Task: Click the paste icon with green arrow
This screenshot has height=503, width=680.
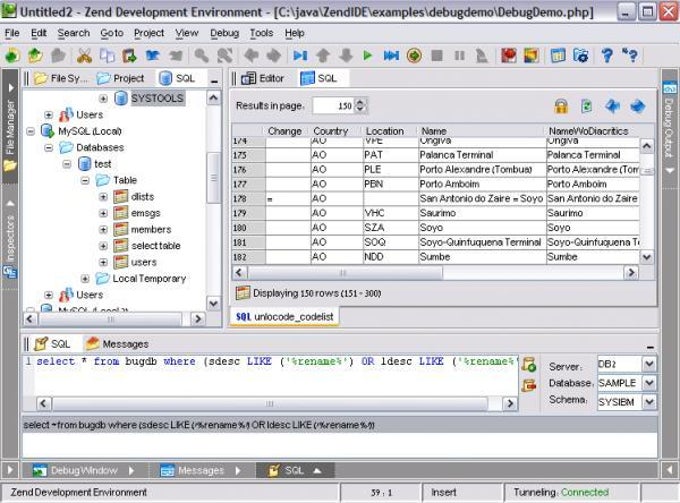Action: coord(130,56)
